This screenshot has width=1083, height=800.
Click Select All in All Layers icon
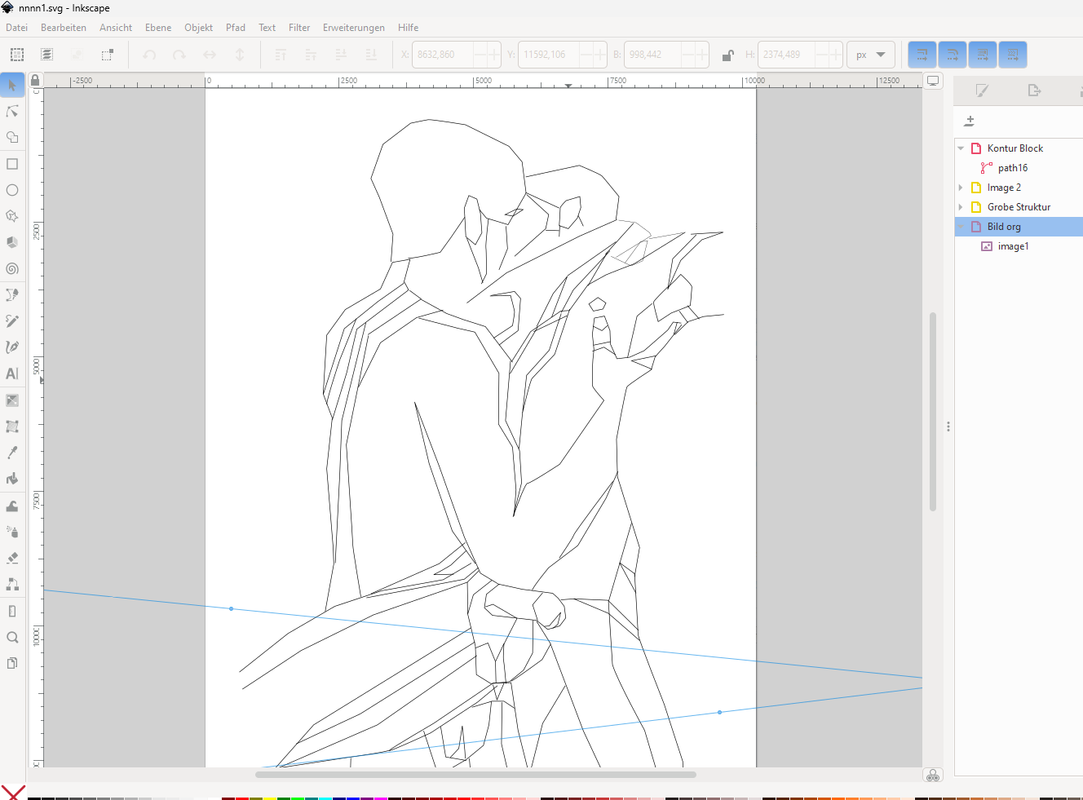[47, 55]
